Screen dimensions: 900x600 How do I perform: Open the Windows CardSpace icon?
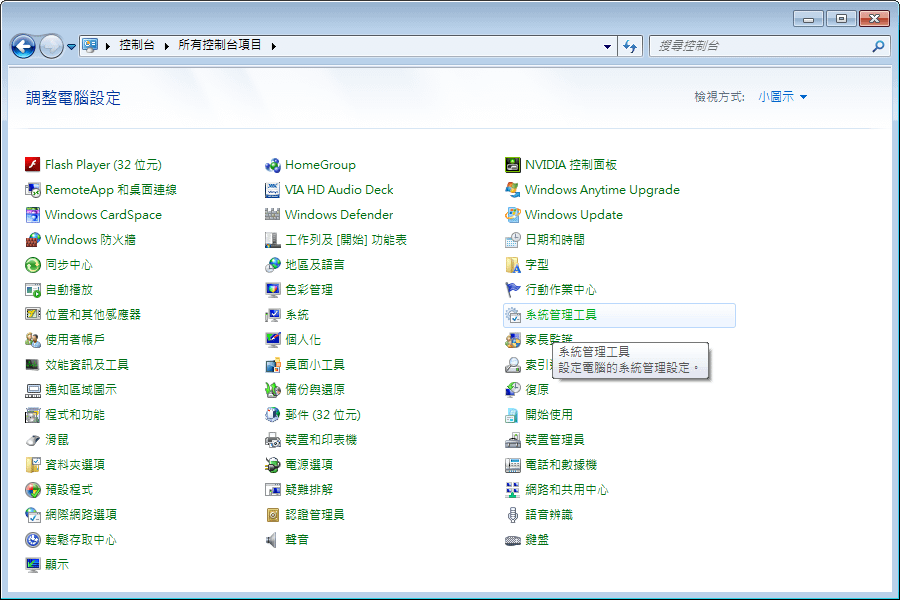tap(33, 215)
